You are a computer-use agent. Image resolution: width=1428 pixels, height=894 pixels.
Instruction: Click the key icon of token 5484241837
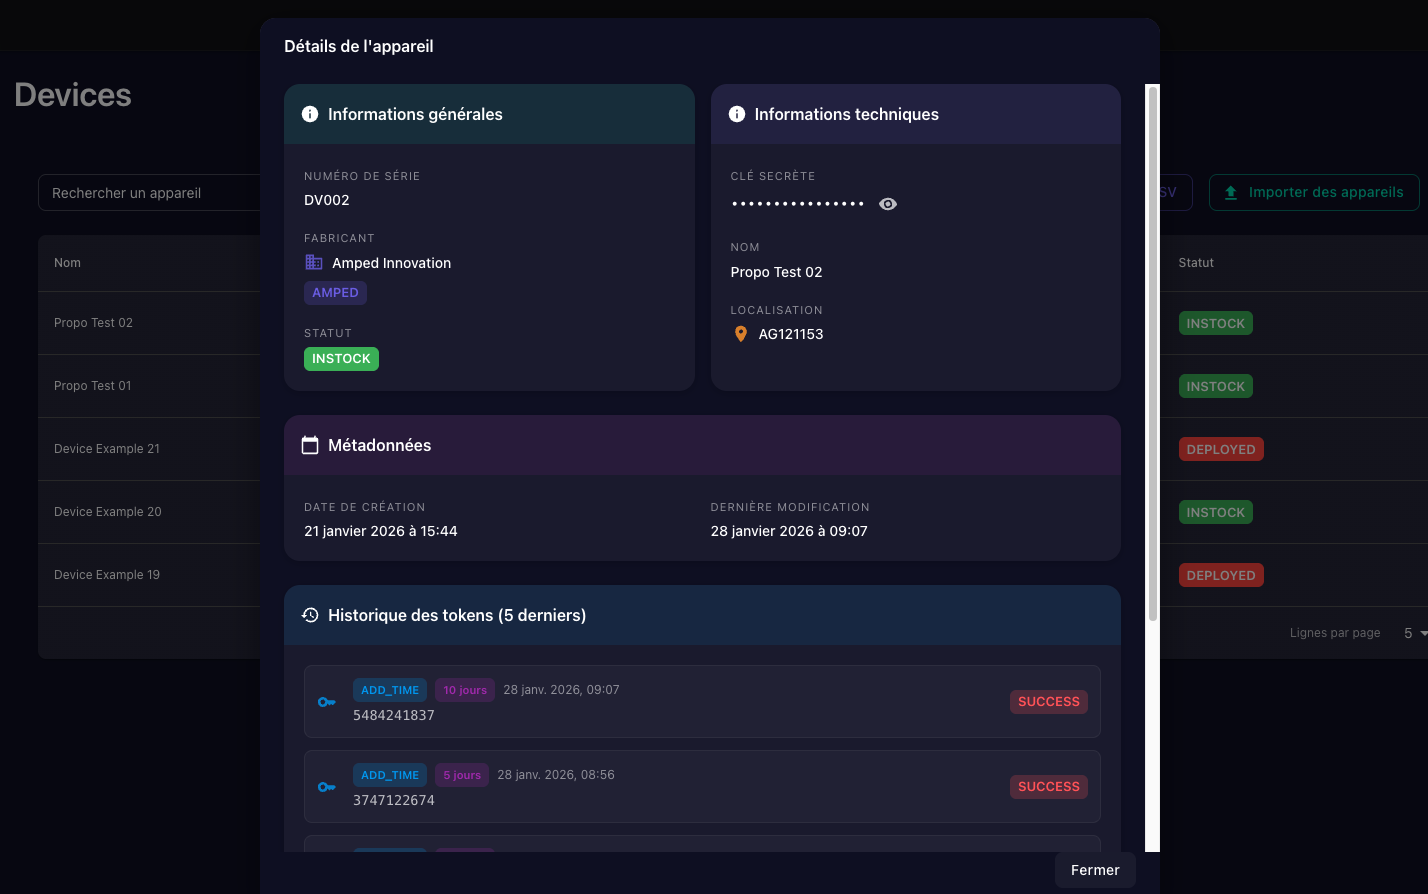[x=327, y=702]
